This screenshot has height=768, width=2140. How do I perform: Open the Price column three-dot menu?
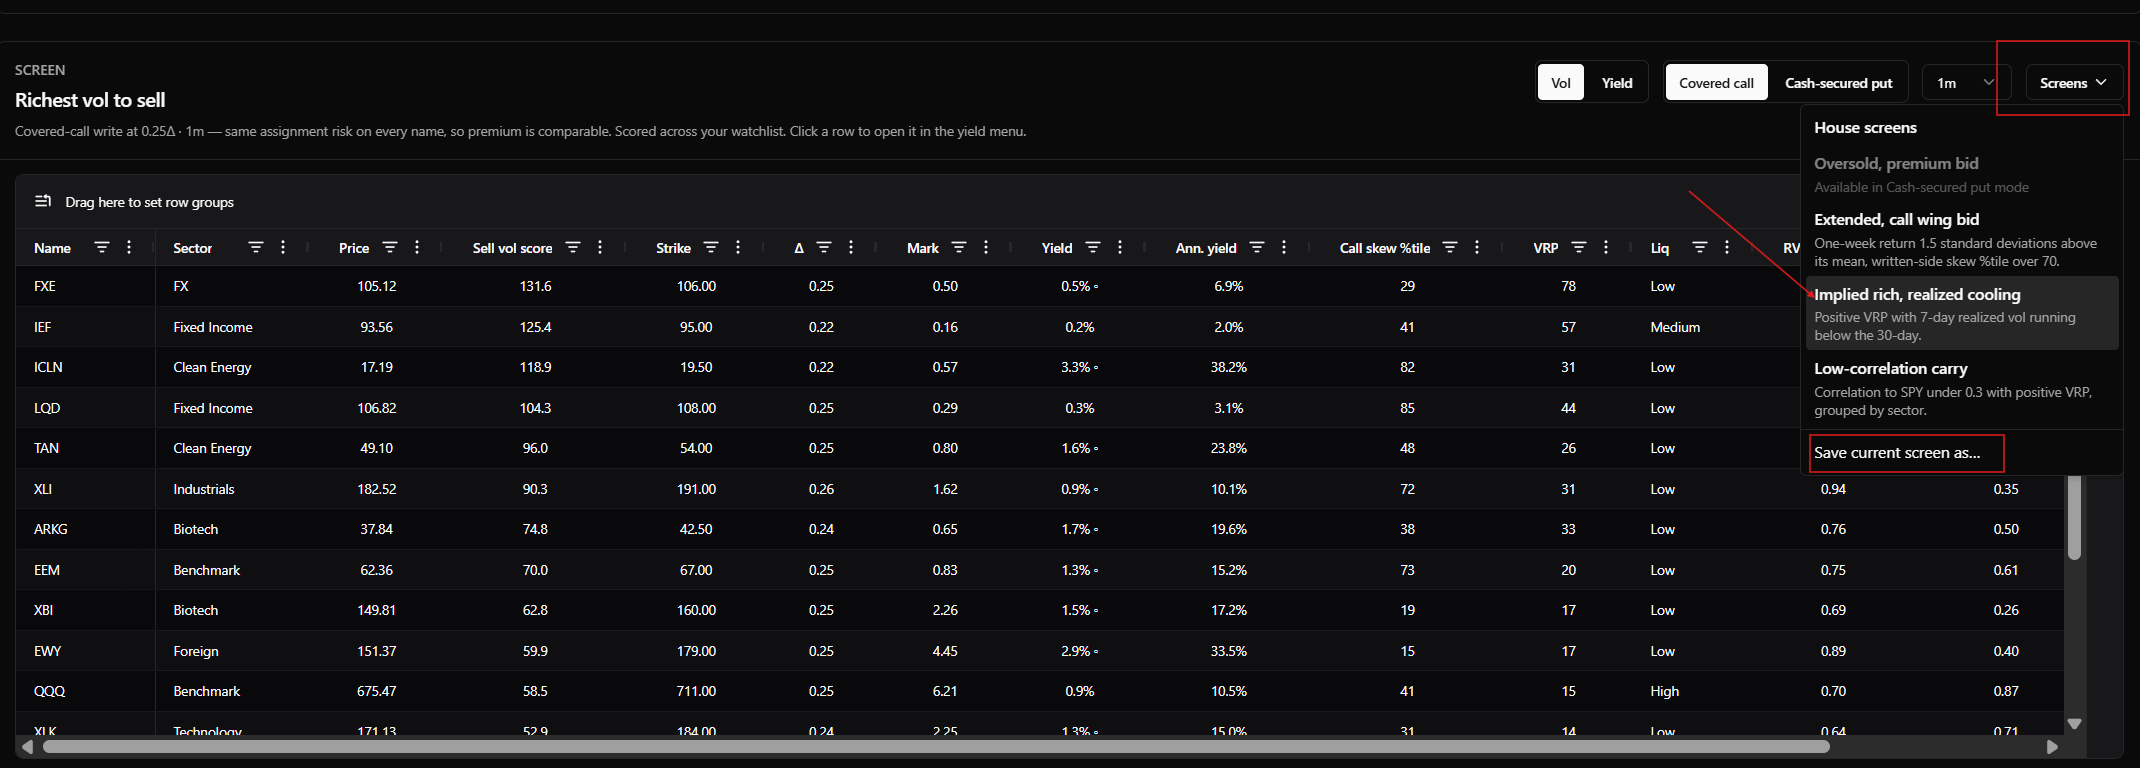pos(417,247)
